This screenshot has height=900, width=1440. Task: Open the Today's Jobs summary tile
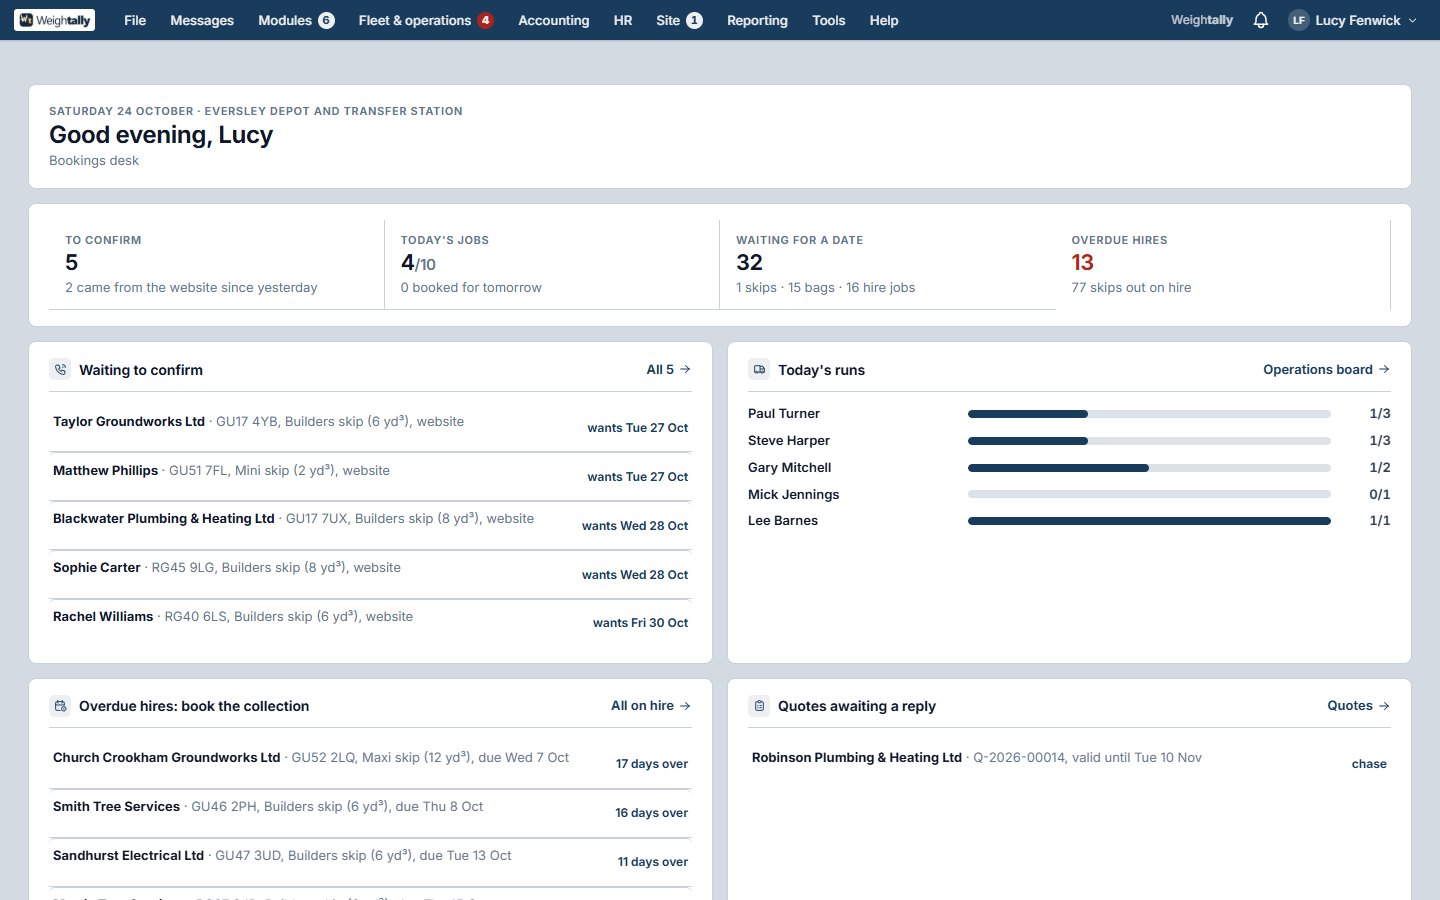coord(552,264)
